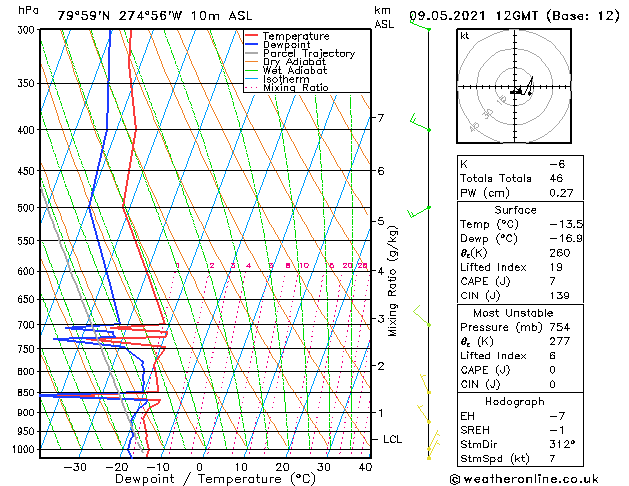Image resolution: width=629 pixels, height=486 pixels.
Task: Click the PW (cm) value 0.27
Action: tap(561, 192)
